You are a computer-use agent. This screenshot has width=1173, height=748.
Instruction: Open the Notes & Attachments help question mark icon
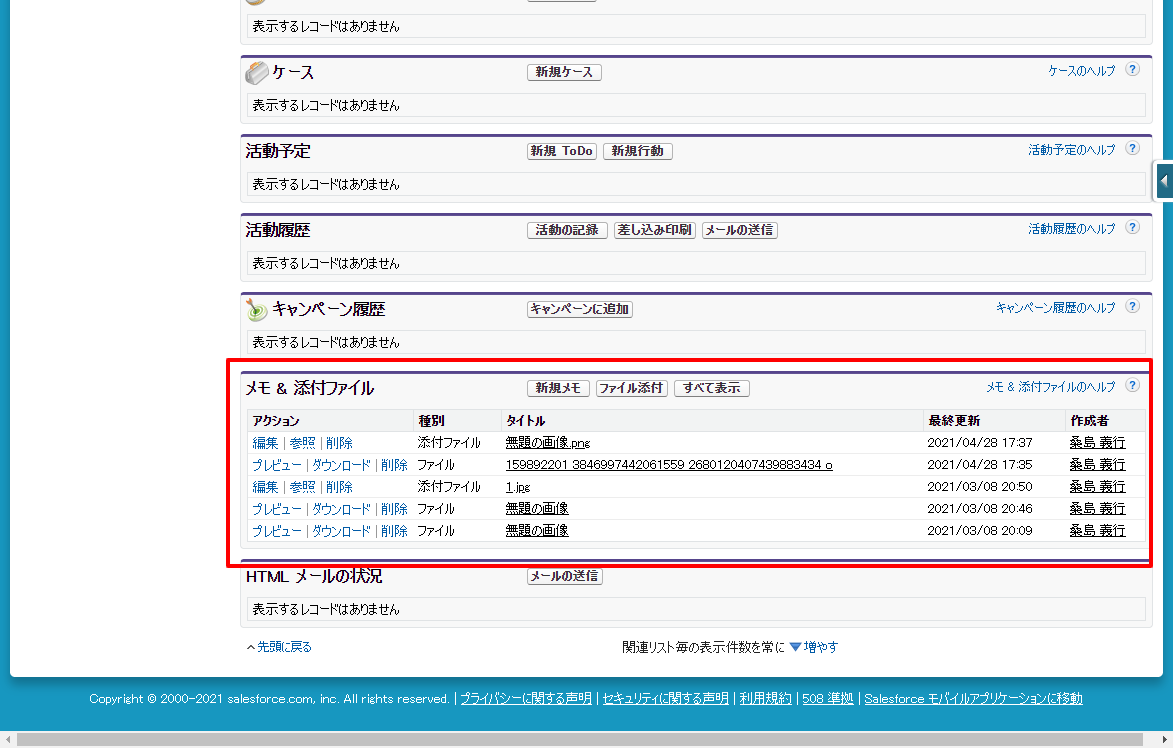1133,386
